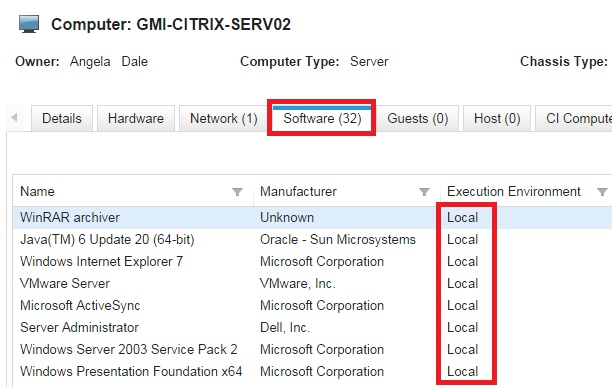Click Local cell in WinRAR archiver row
The image size is (612, 387).
[x=463, y=218]
